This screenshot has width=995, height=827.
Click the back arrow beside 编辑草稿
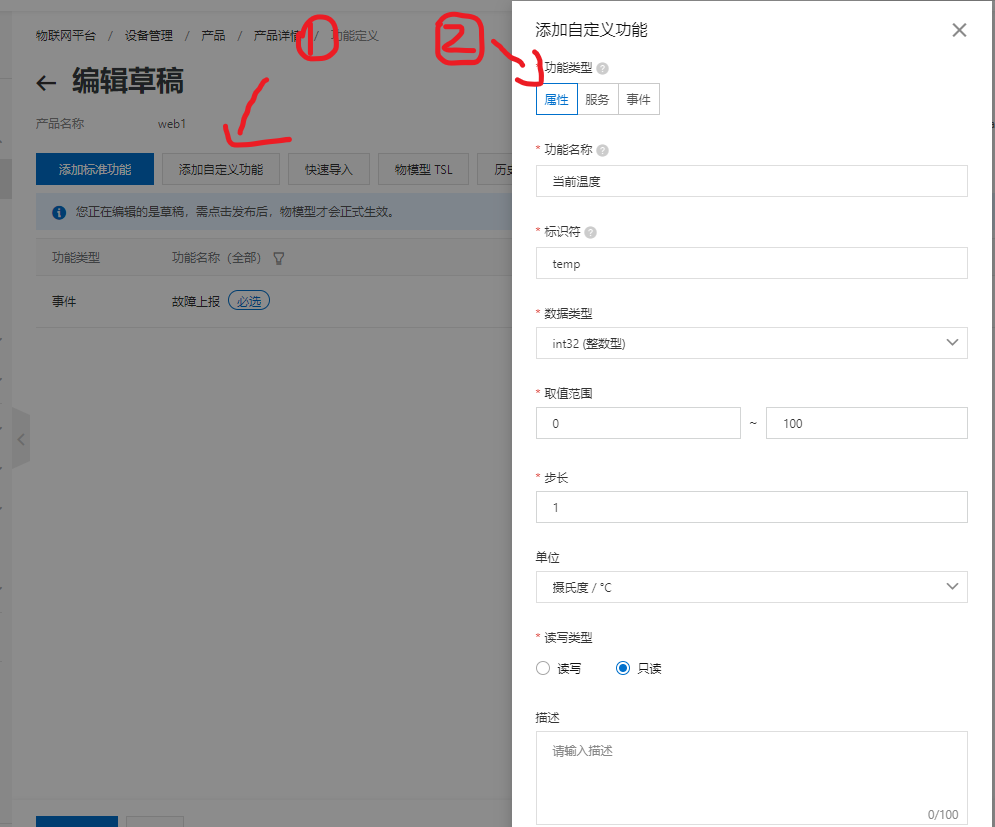[x=46, y=83]
